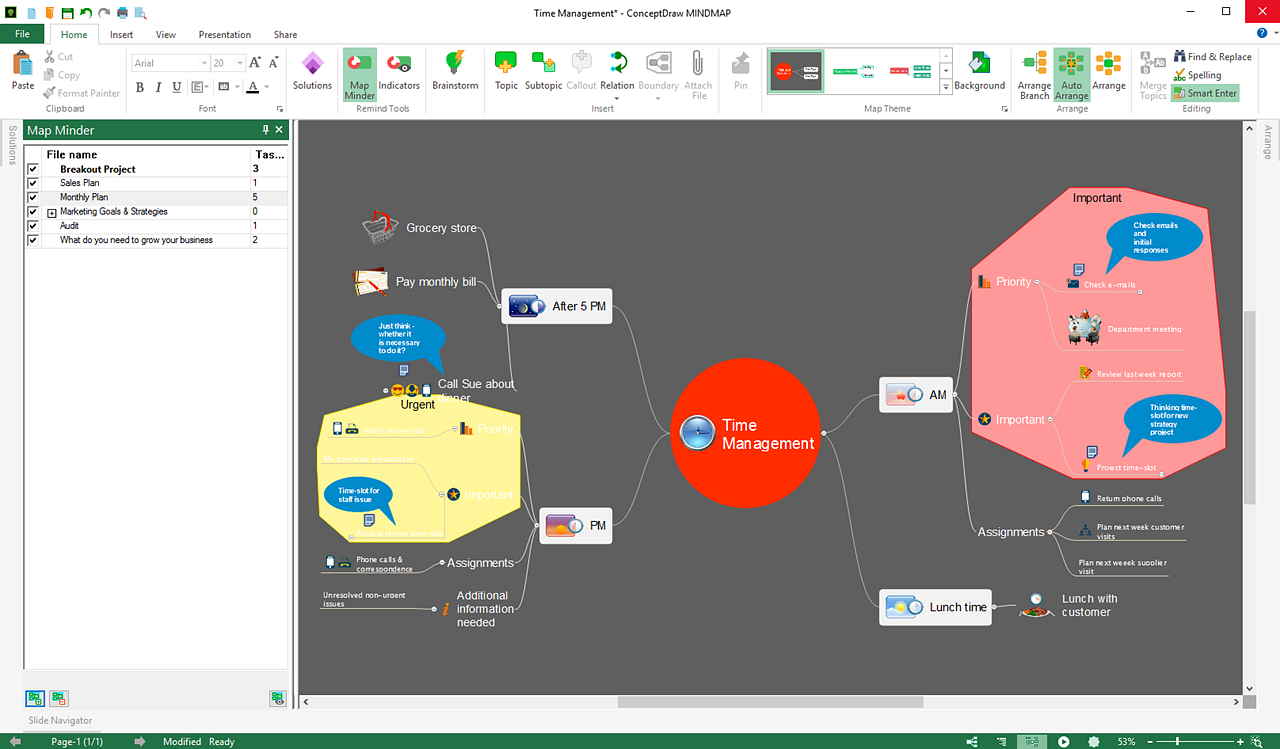Open the Help question mark icon
The height and width of the screenshot is (749, 1280).
tap(1262, 34)
